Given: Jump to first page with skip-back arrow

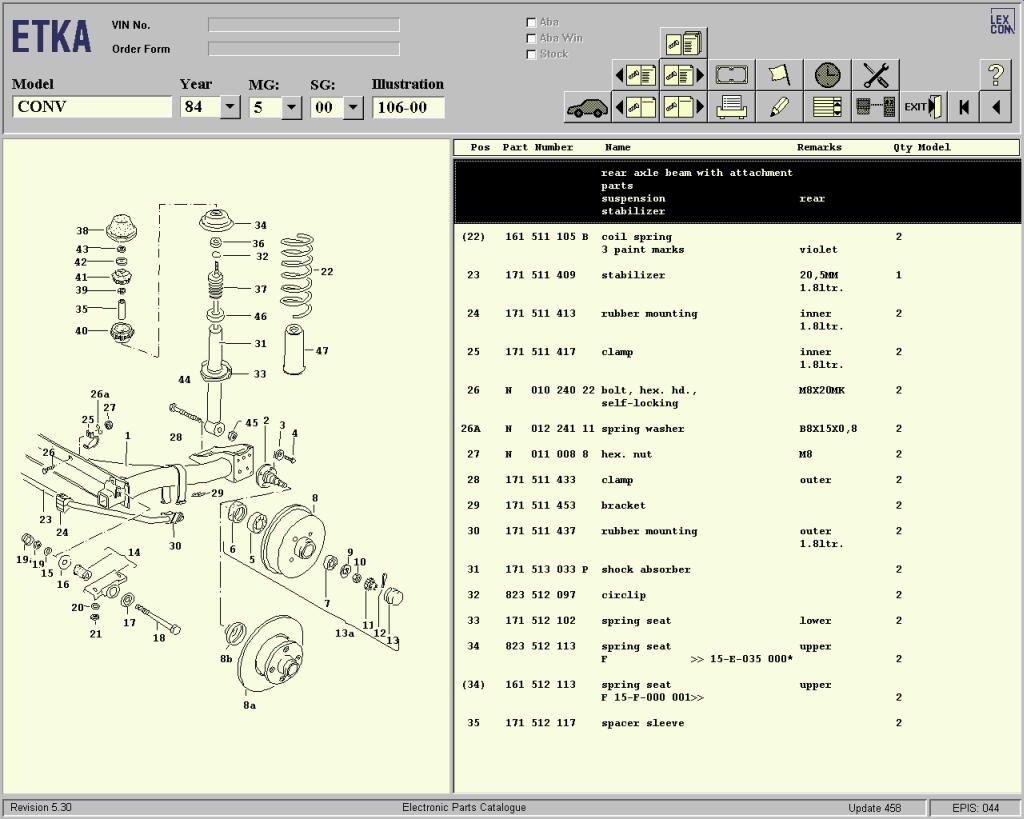Looking at the screenshot, I should (x=964, y=107).
